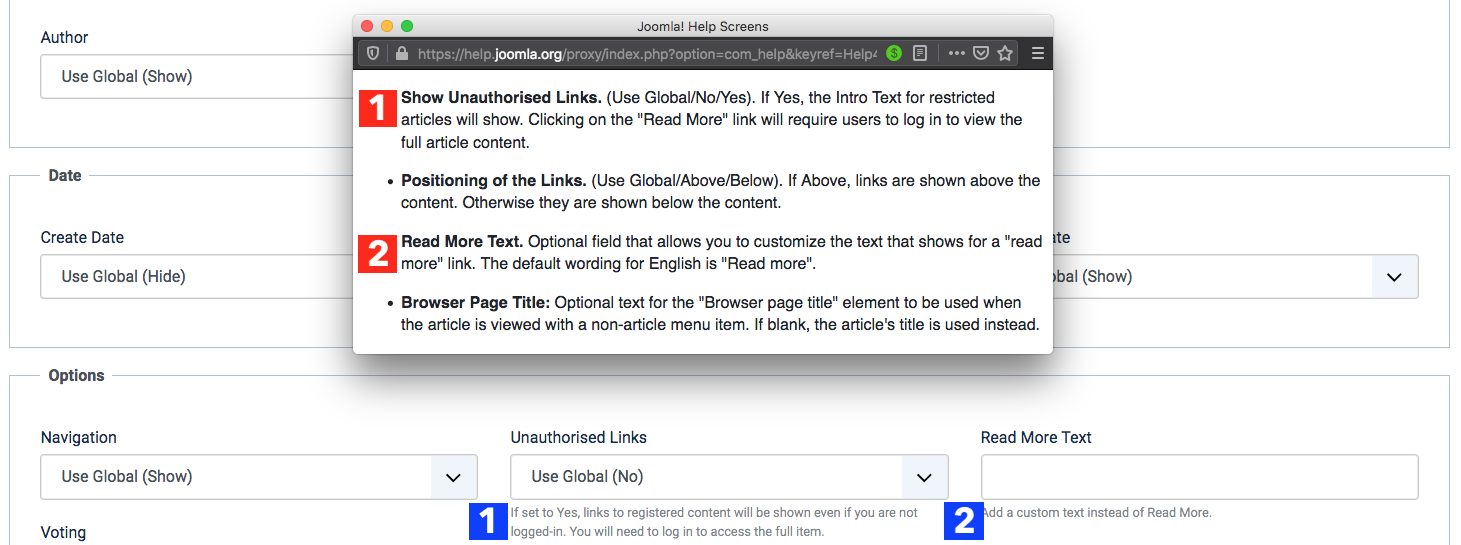Click the Read More Text input field

[1199, 476]
